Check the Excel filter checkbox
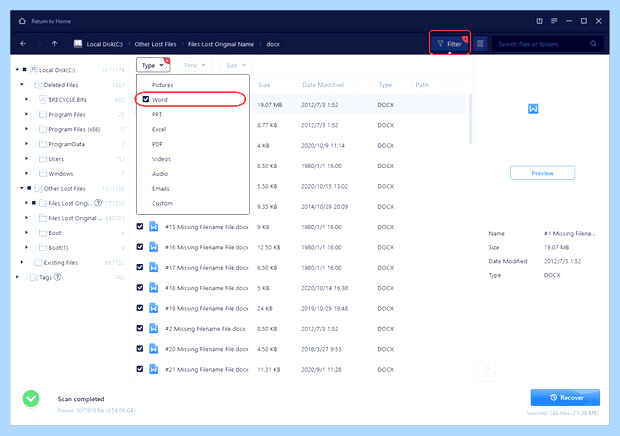The image size is (620, 436). [x=146, y=129]
